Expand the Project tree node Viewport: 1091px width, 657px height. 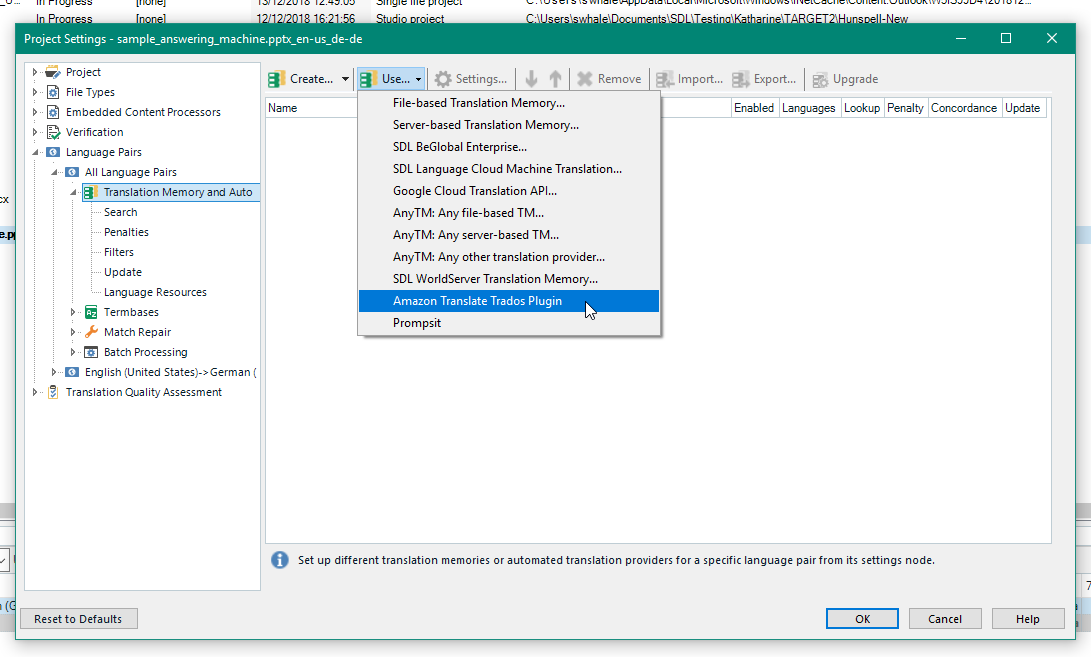[35, 72]
